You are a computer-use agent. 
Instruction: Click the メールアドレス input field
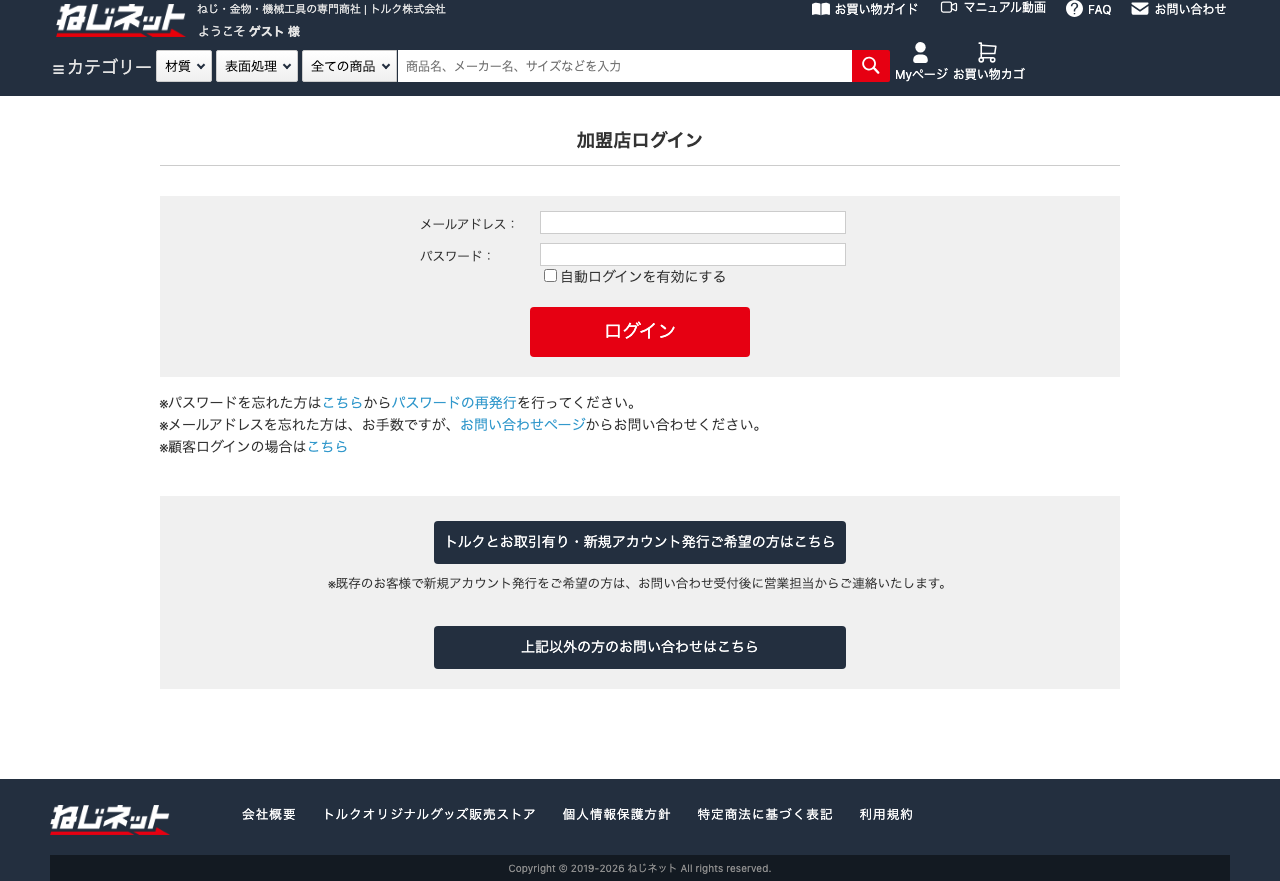click(x=692, y=222)
